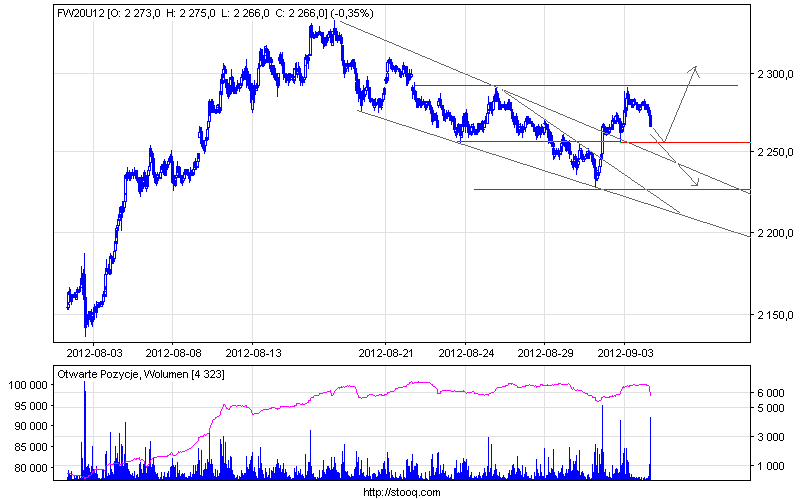Select the 85 000 open interest axis label
Image resolution: width=800 pixels, height=500 pixels.
click(30, 447)
